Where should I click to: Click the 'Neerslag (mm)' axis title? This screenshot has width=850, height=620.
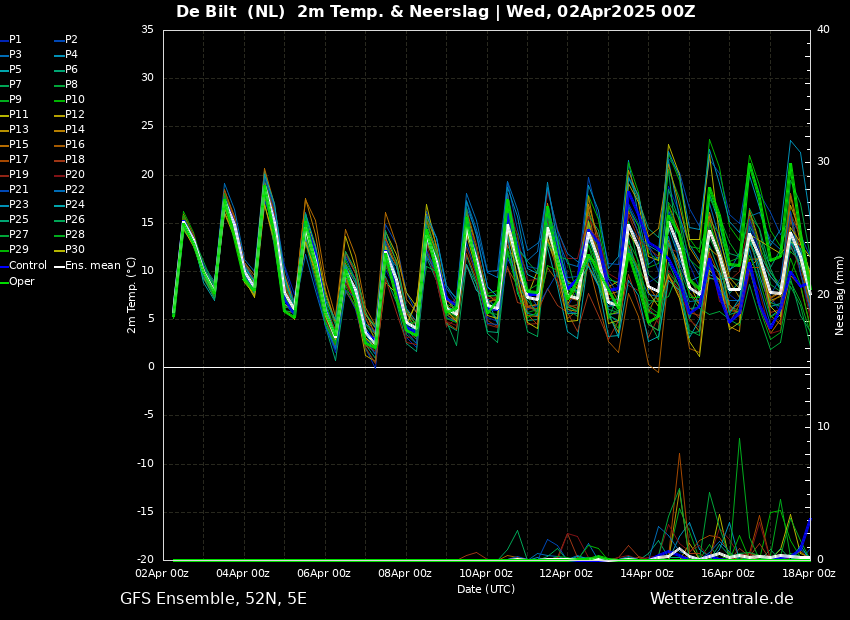(x=839, y=296)
